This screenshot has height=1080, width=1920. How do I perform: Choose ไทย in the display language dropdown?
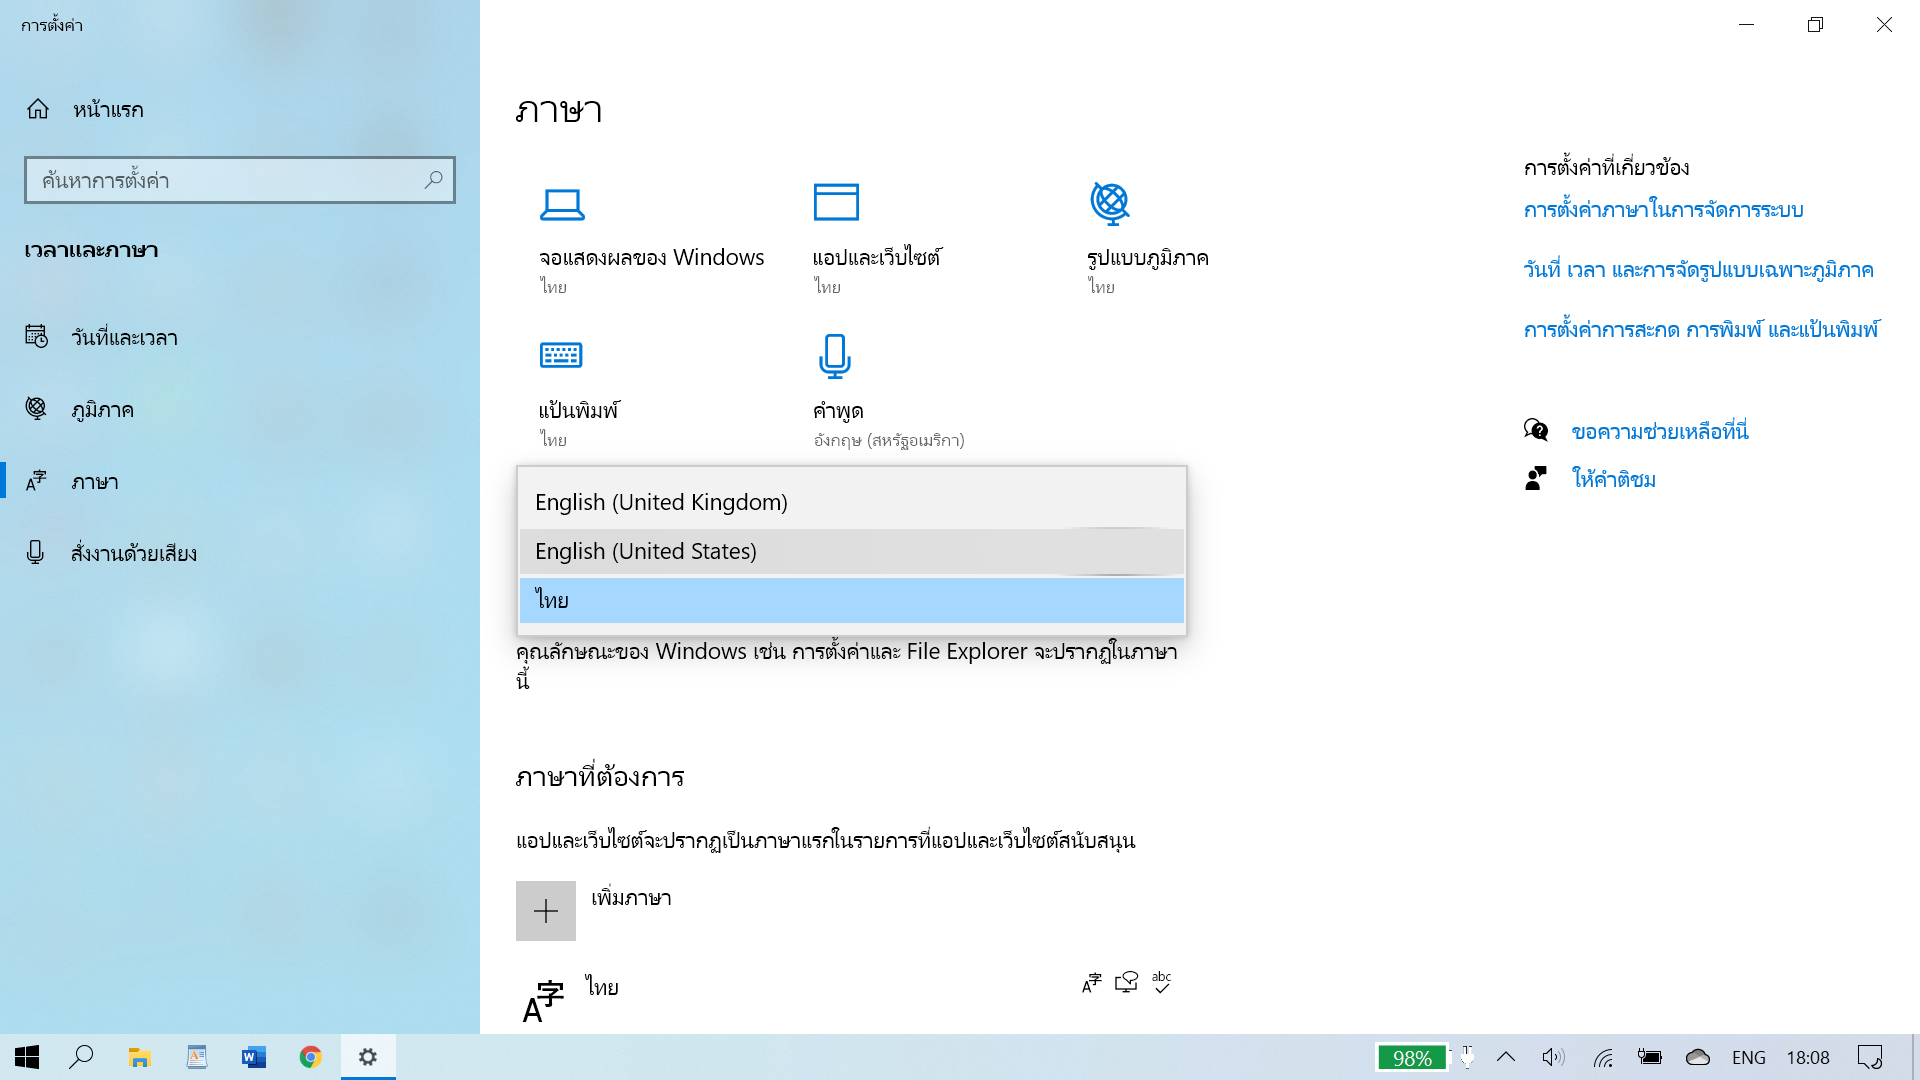click(852, 600)
